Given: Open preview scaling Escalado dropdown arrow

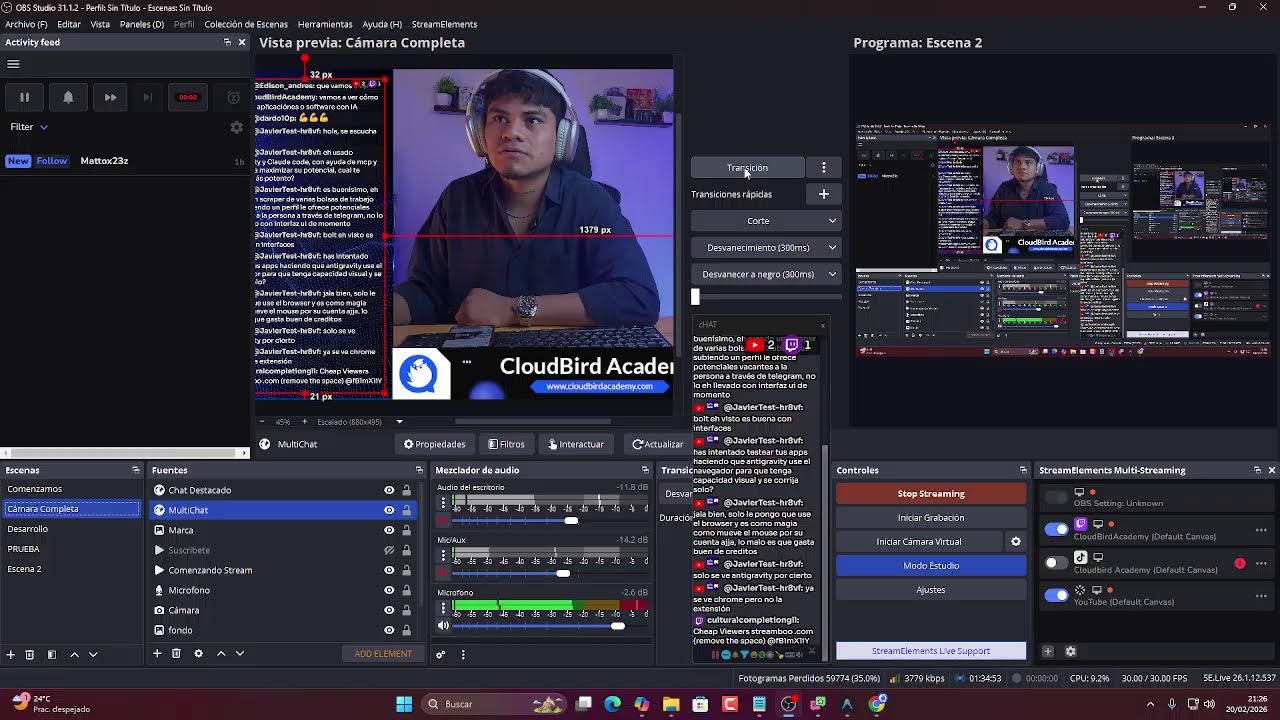Looking at the screenshot, I should (x=399, y=422).
